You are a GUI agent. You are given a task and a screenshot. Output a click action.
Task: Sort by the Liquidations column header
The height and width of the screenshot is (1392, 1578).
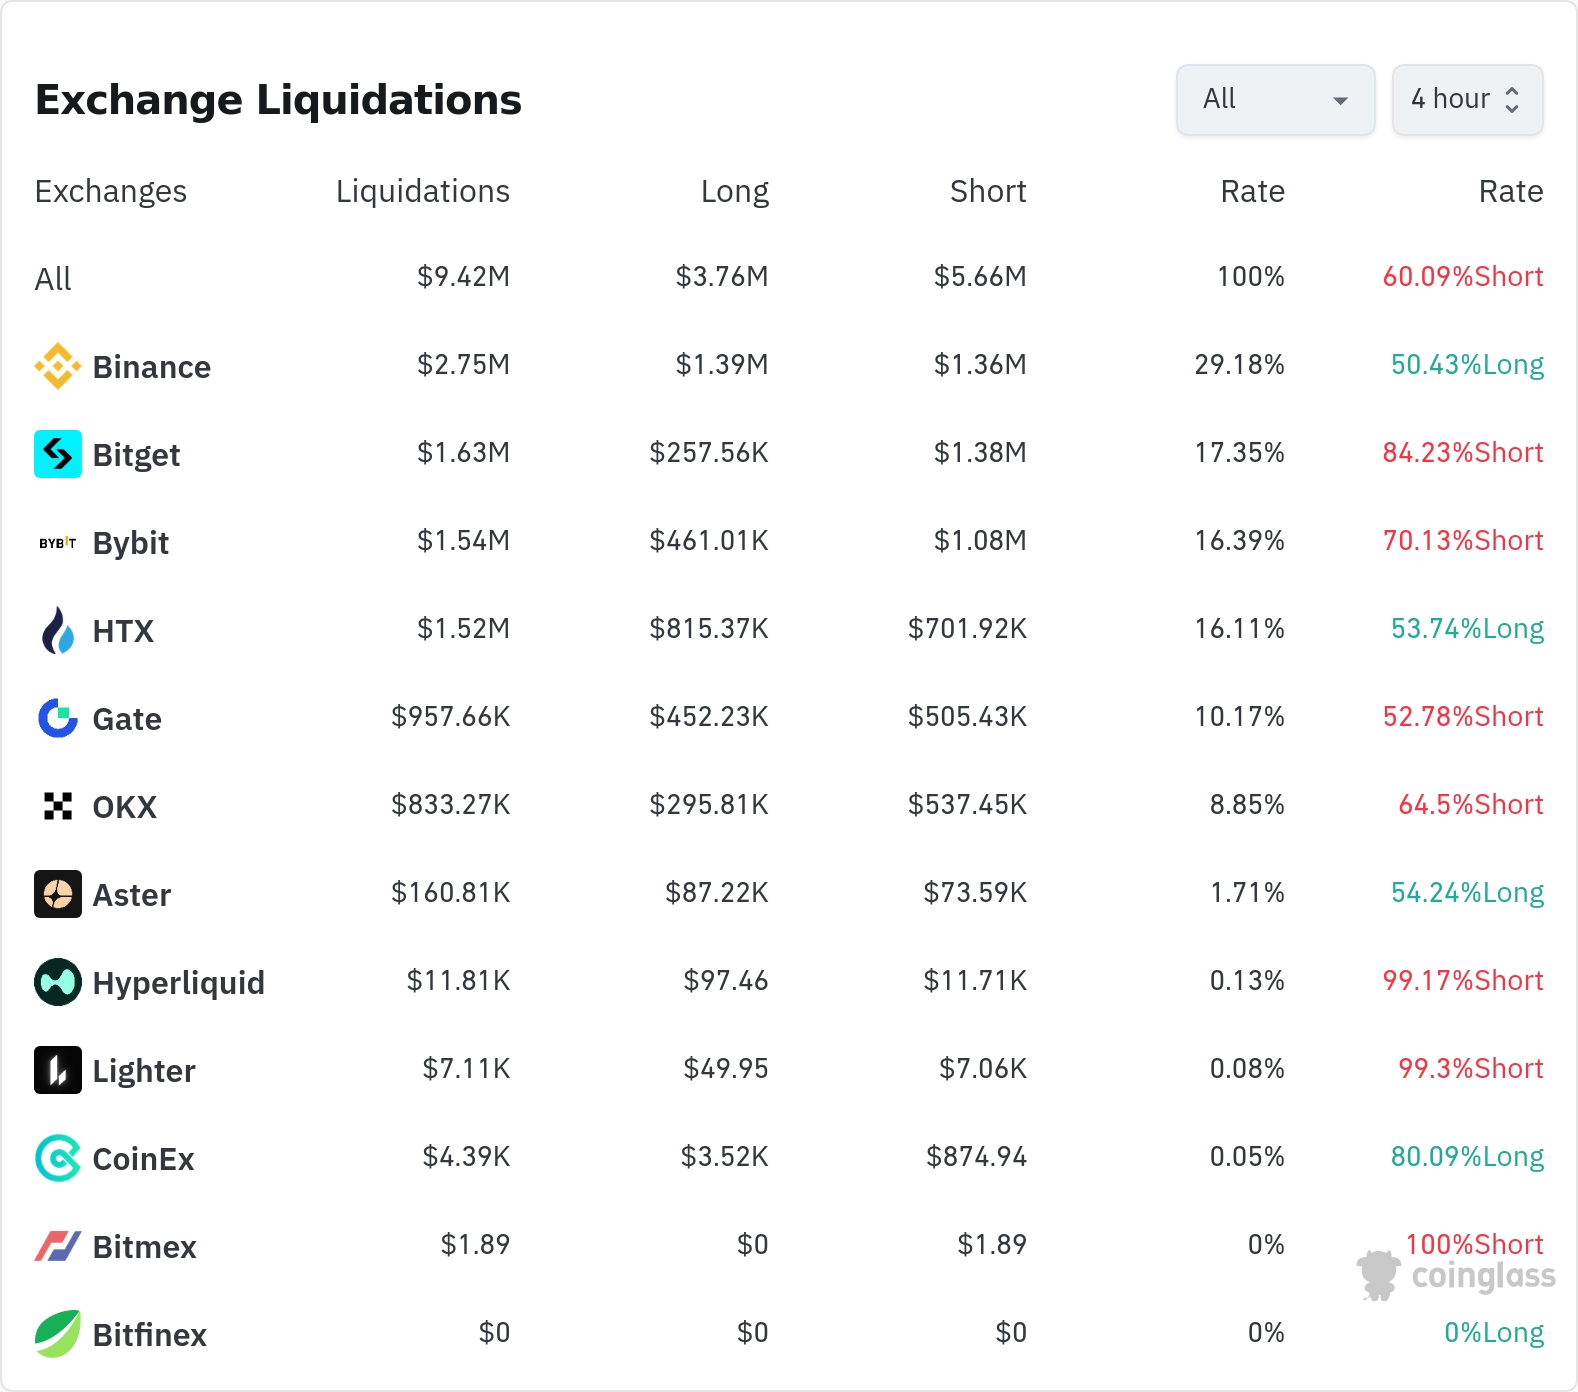[422, 191]
